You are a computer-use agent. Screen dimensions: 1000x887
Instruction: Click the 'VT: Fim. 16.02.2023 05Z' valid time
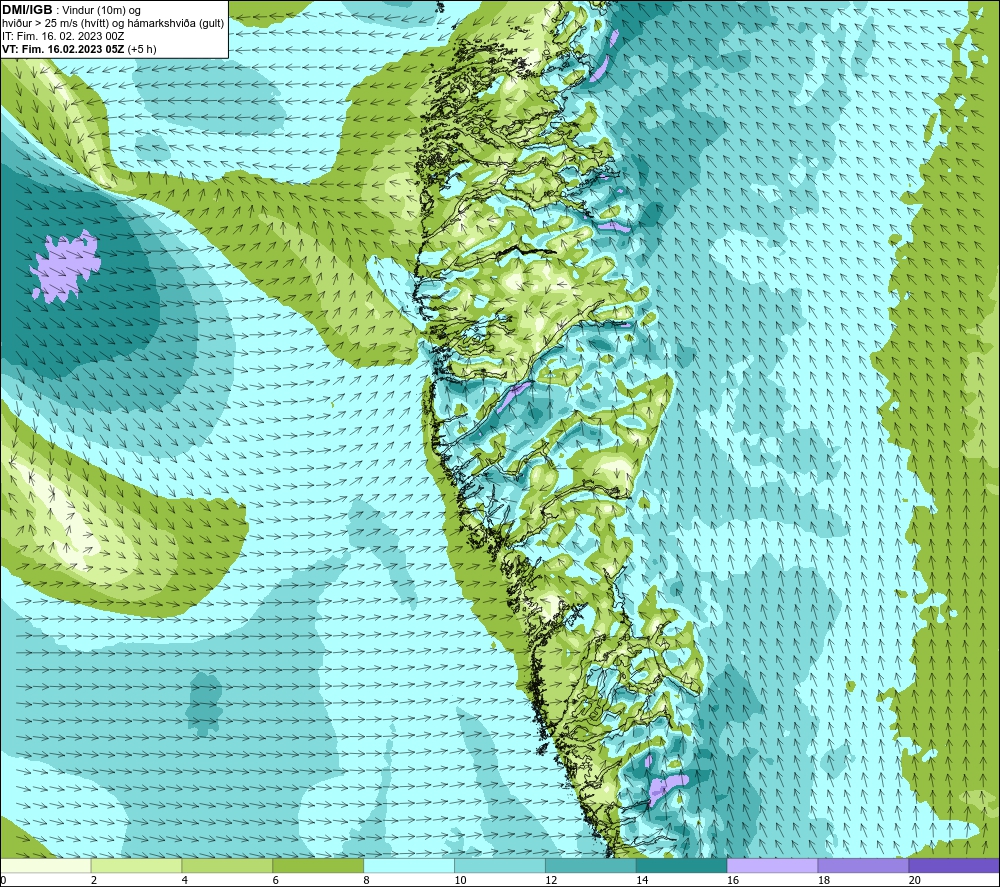click(63, 49)
